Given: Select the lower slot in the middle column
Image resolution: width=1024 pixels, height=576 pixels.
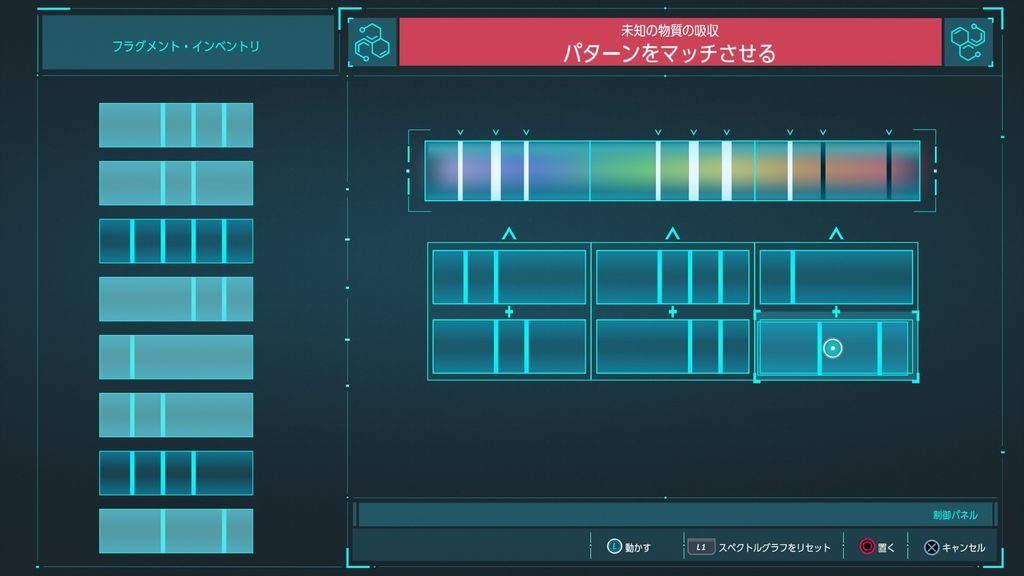Looking at the screenshot, I should [x=673, y=346].
